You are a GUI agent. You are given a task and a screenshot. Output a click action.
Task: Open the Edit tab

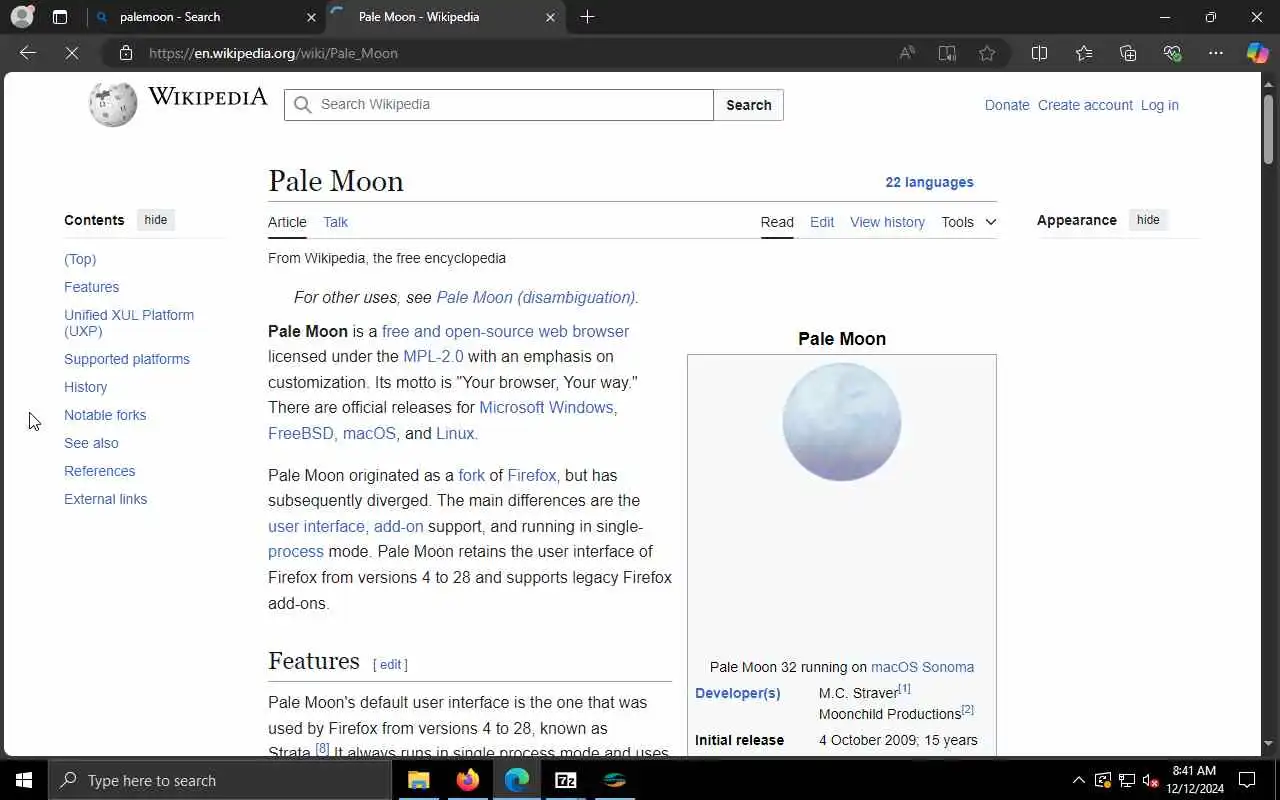tap(822, 222)
